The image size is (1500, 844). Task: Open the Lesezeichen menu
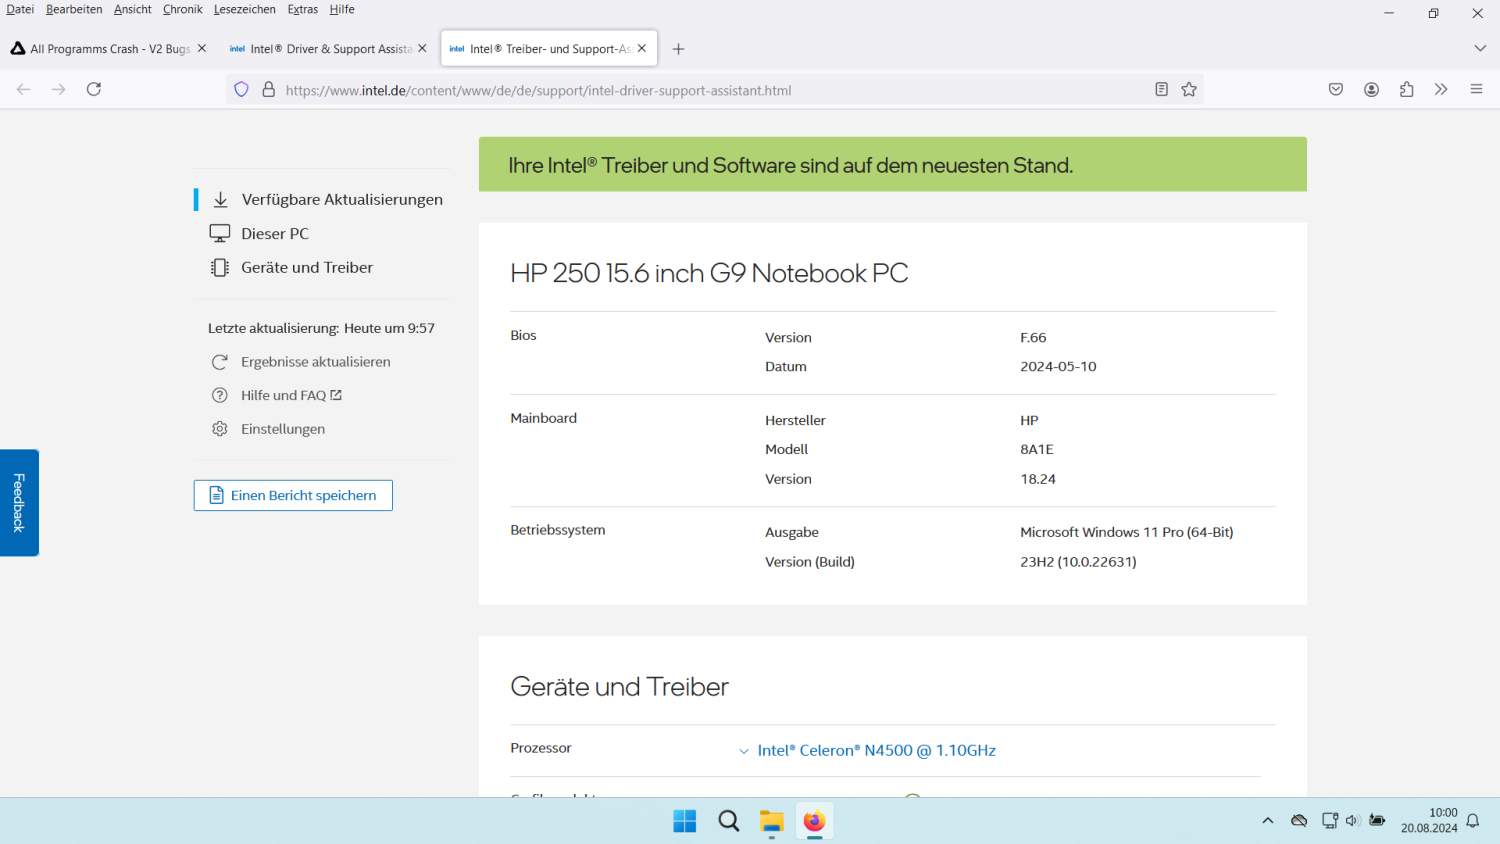(245, 9)
